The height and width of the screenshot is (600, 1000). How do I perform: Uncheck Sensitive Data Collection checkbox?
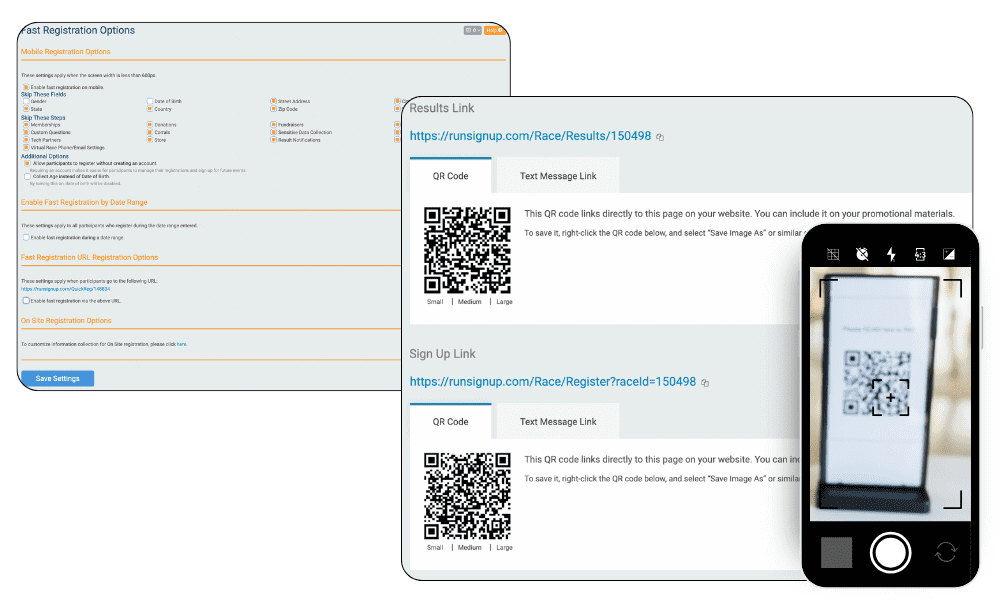coord(274,132)
